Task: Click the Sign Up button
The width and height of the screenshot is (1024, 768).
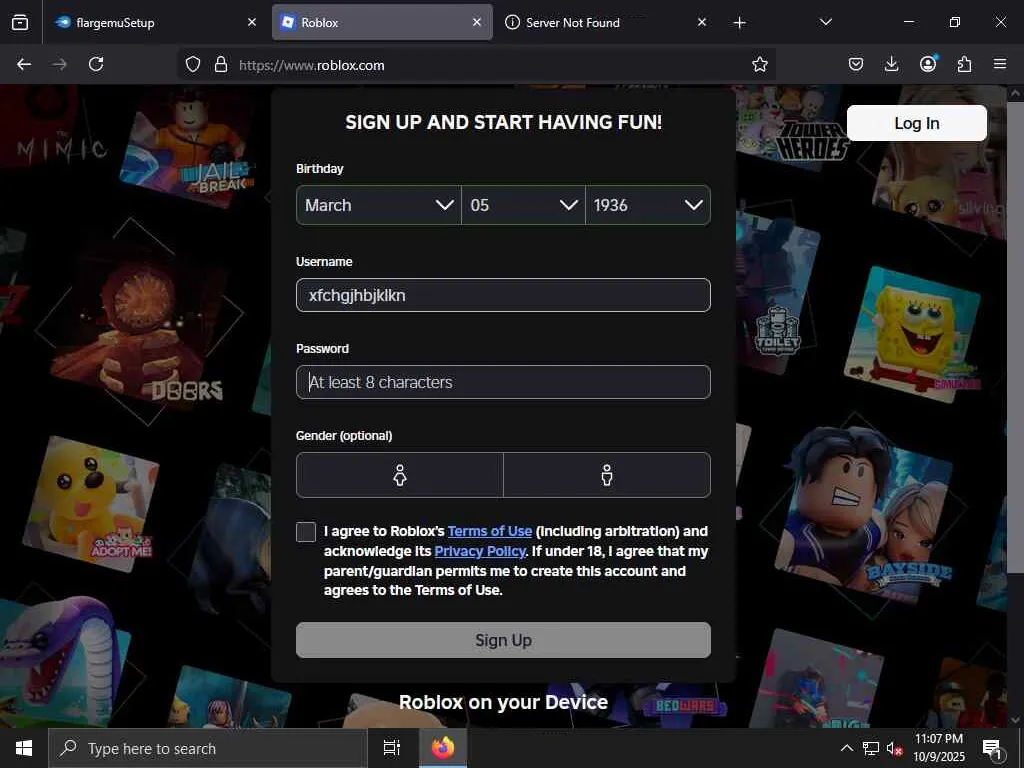Action: [x=503, y=640]
